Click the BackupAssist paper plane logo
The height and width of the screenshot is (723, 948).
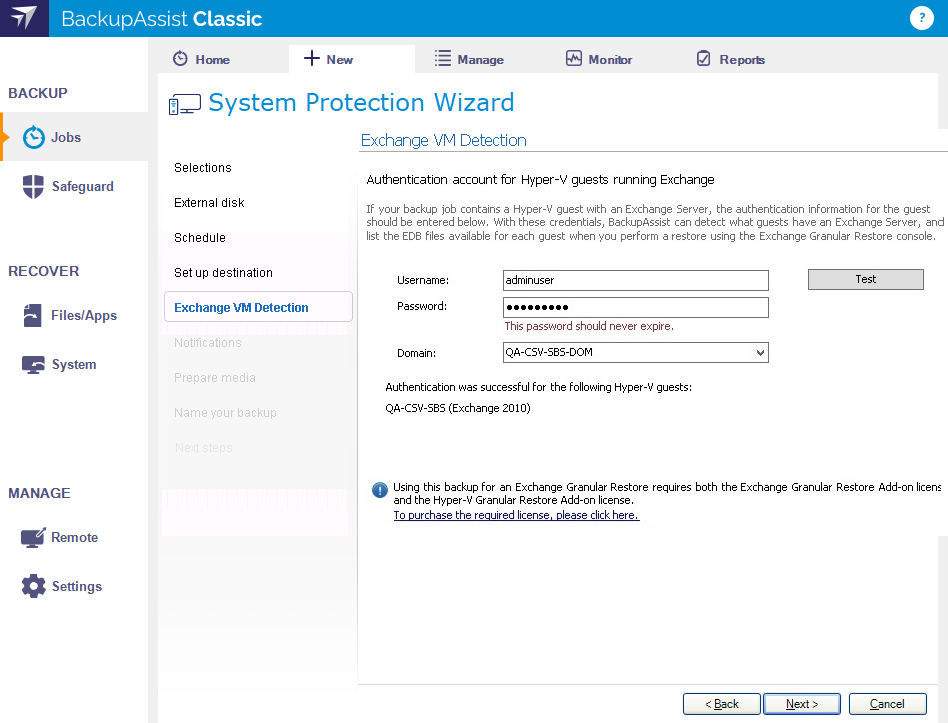pyautogui.click(x=24, y=18)
